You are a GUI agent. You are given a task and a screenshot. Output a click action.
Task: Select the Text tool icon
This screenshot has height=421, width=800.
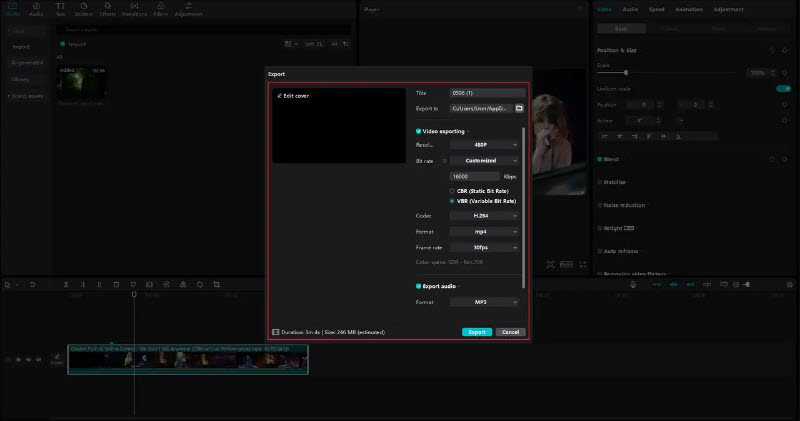[61, 8]
